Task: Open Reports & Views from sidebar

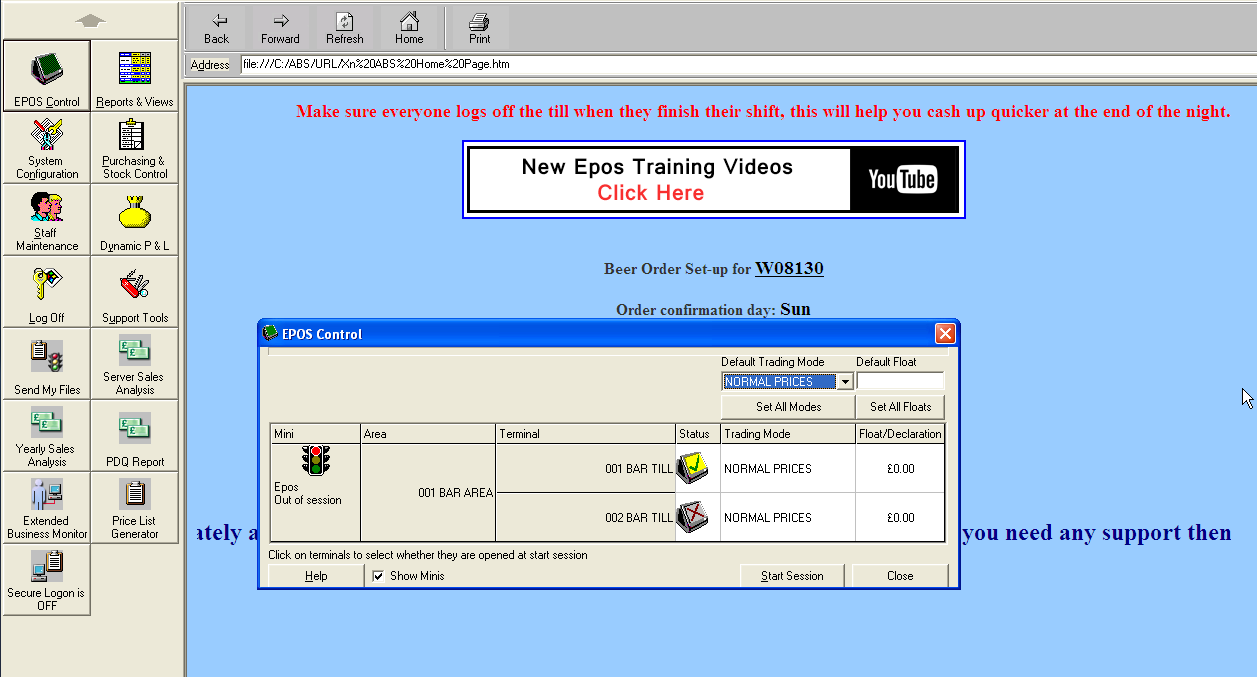Action: (135, 75)
